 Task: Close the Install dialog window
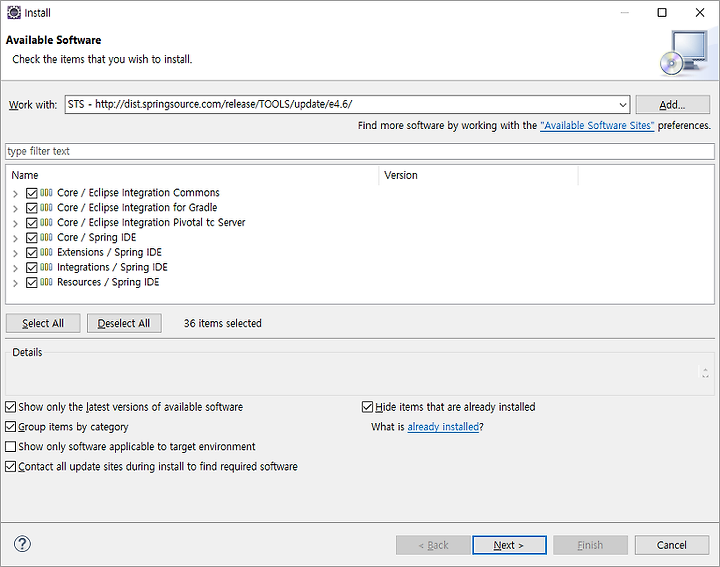(700, 12)
